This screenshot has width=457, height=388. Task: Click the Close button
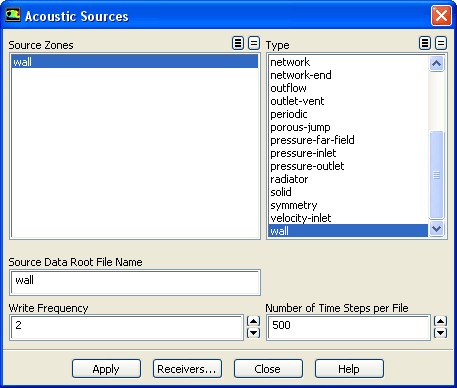click(x=268, y=369)
